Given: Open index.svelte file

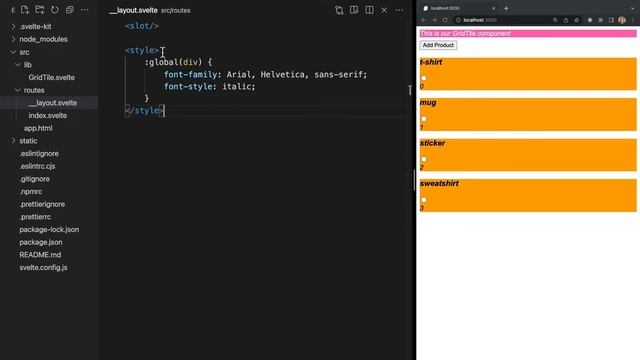Looking at the screenshot, I should click(48, 115).
